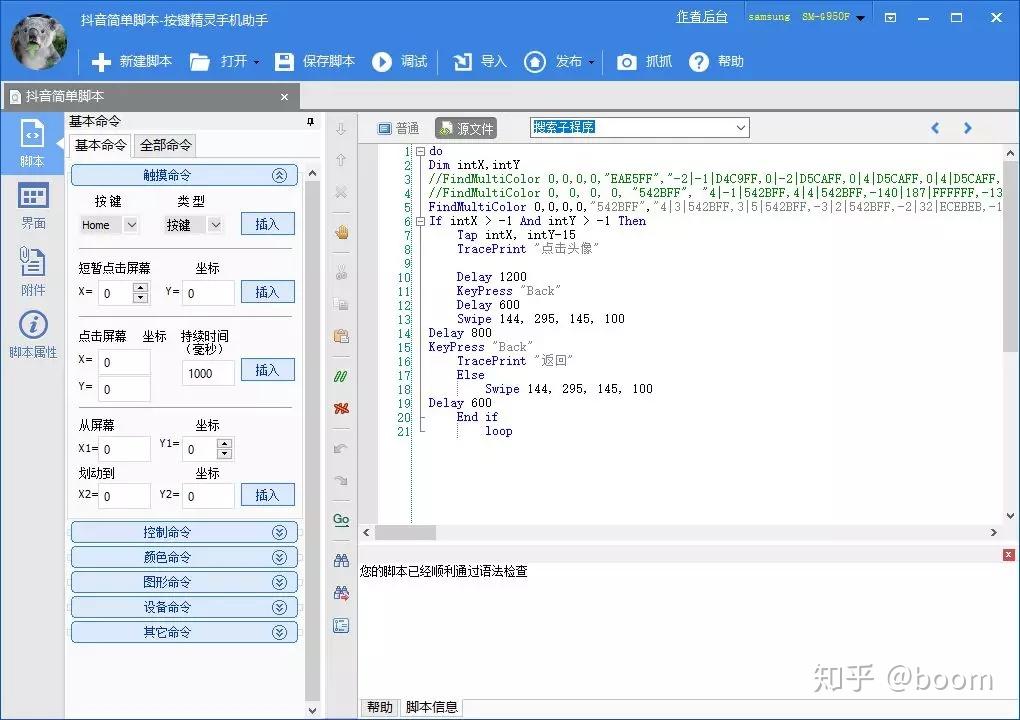Expand the 其它命令 section
The width and height of the screenshot is (1020, 720).
[x=280, y=632]
